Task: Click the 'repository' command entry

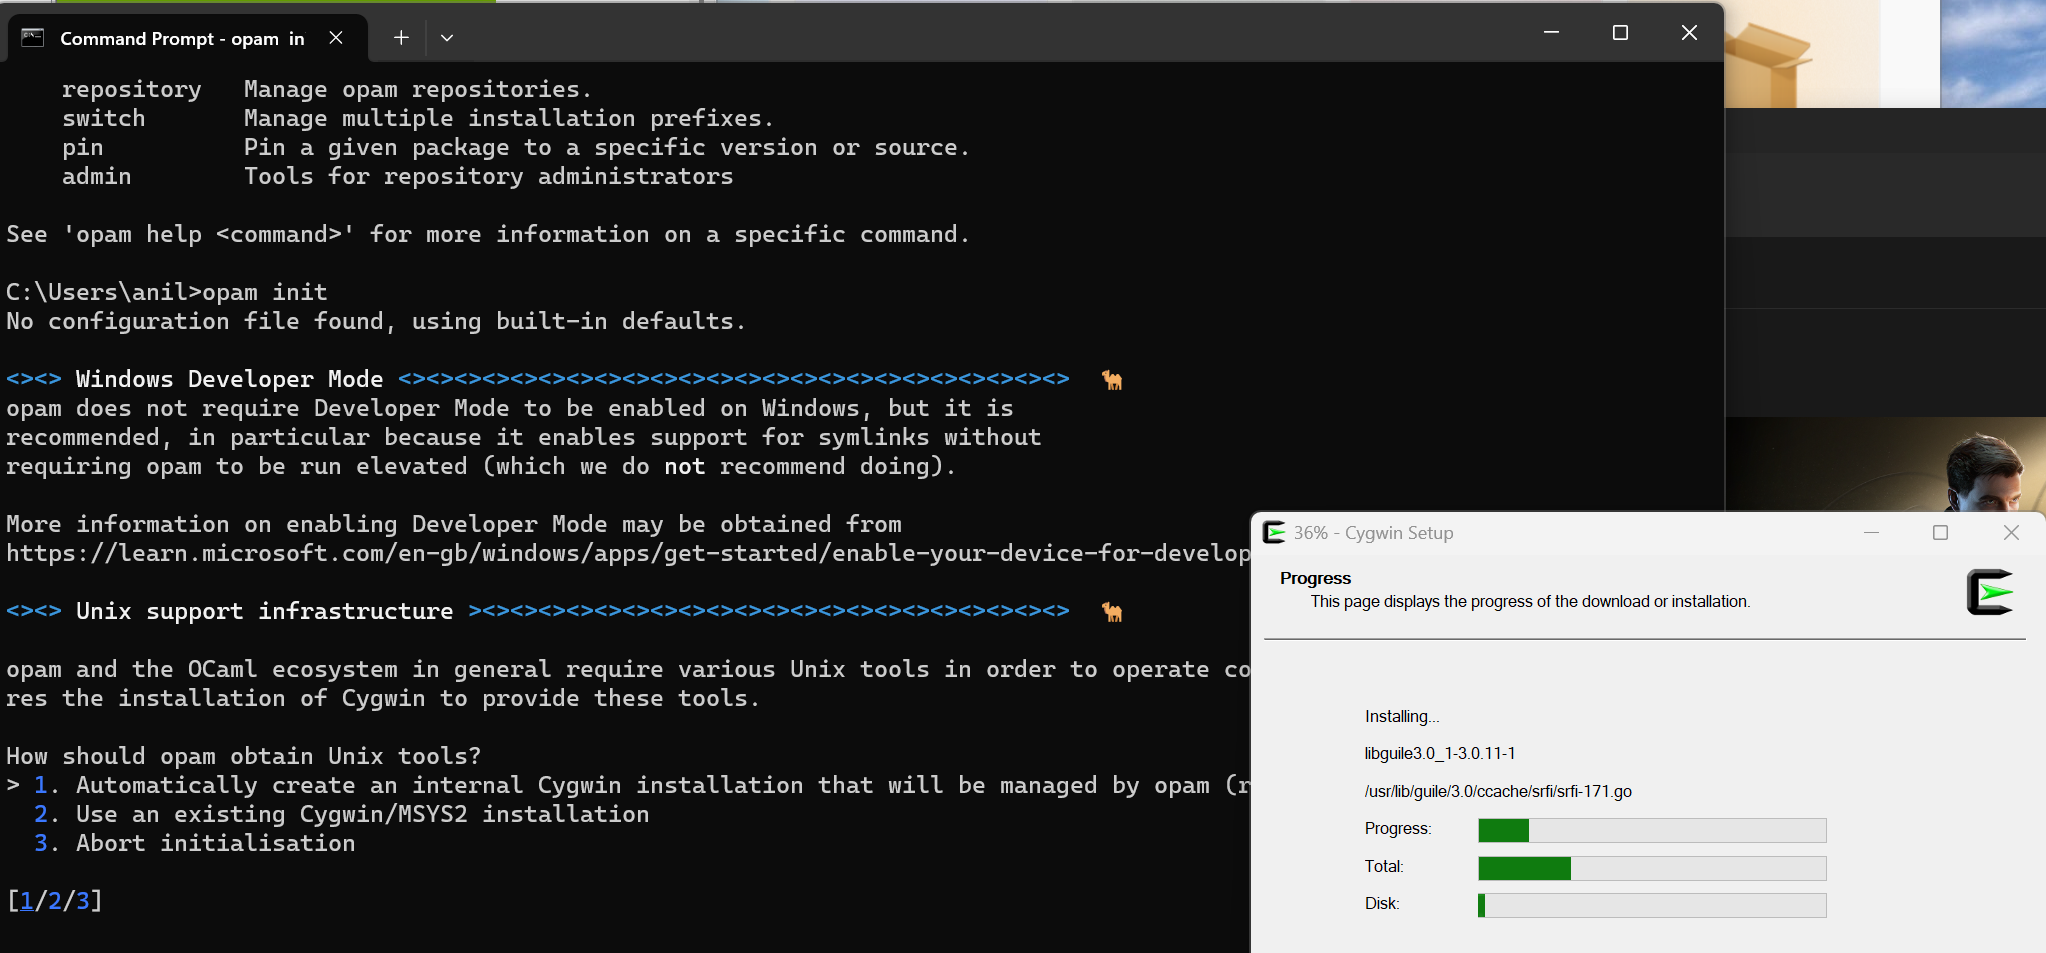Action: point(132,89)
